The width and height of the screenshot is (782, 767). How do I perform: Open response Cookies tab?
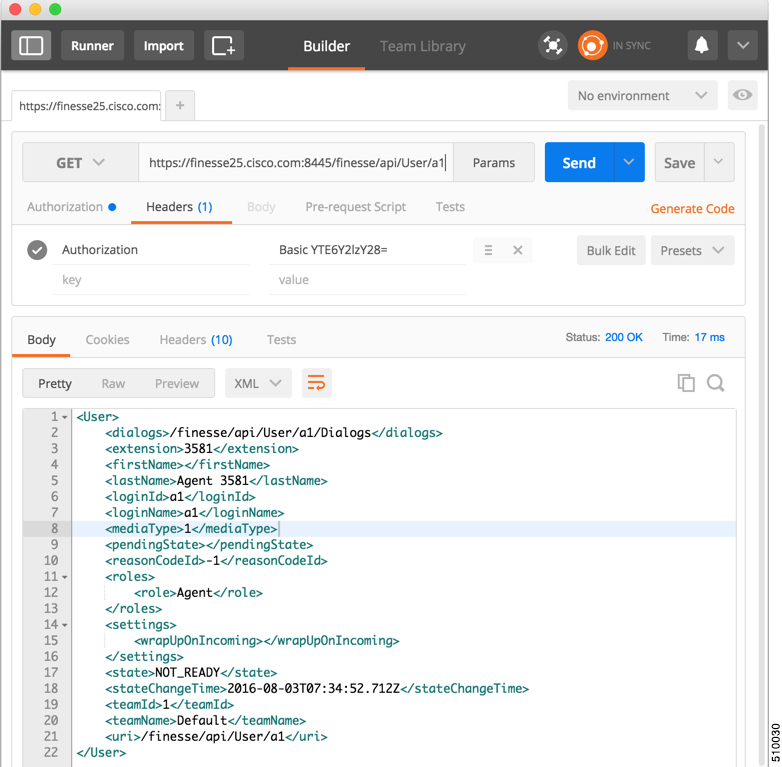click(x=107, y=340)
